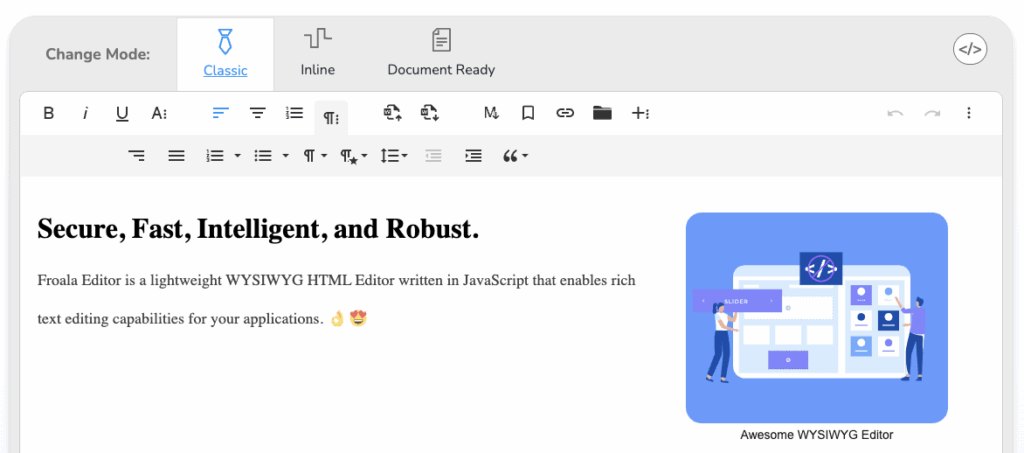
Task: Click the 'Secure, Fast, Intelligent, and Robust.' heading
Action: pyautogui.click(x=259, y=228)
